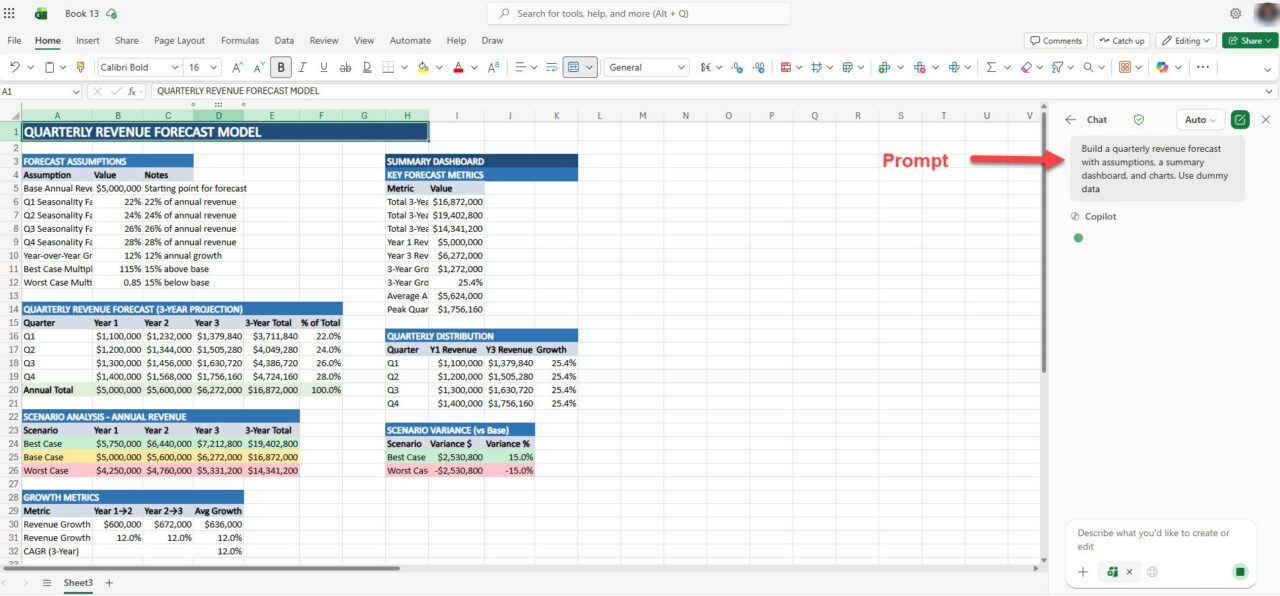Expand the AutoSum dropdown arrow
This screenshot has width=1280, height=596.
(1005, 67)
